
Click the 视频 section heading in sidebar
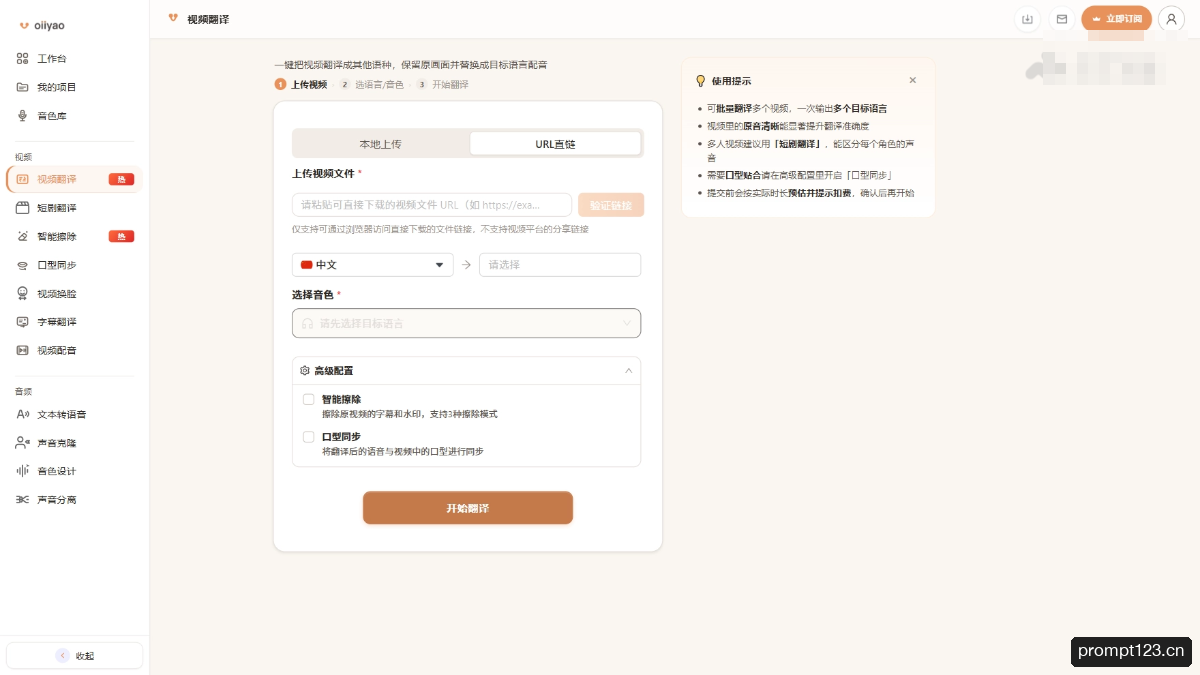coord(23,157)
